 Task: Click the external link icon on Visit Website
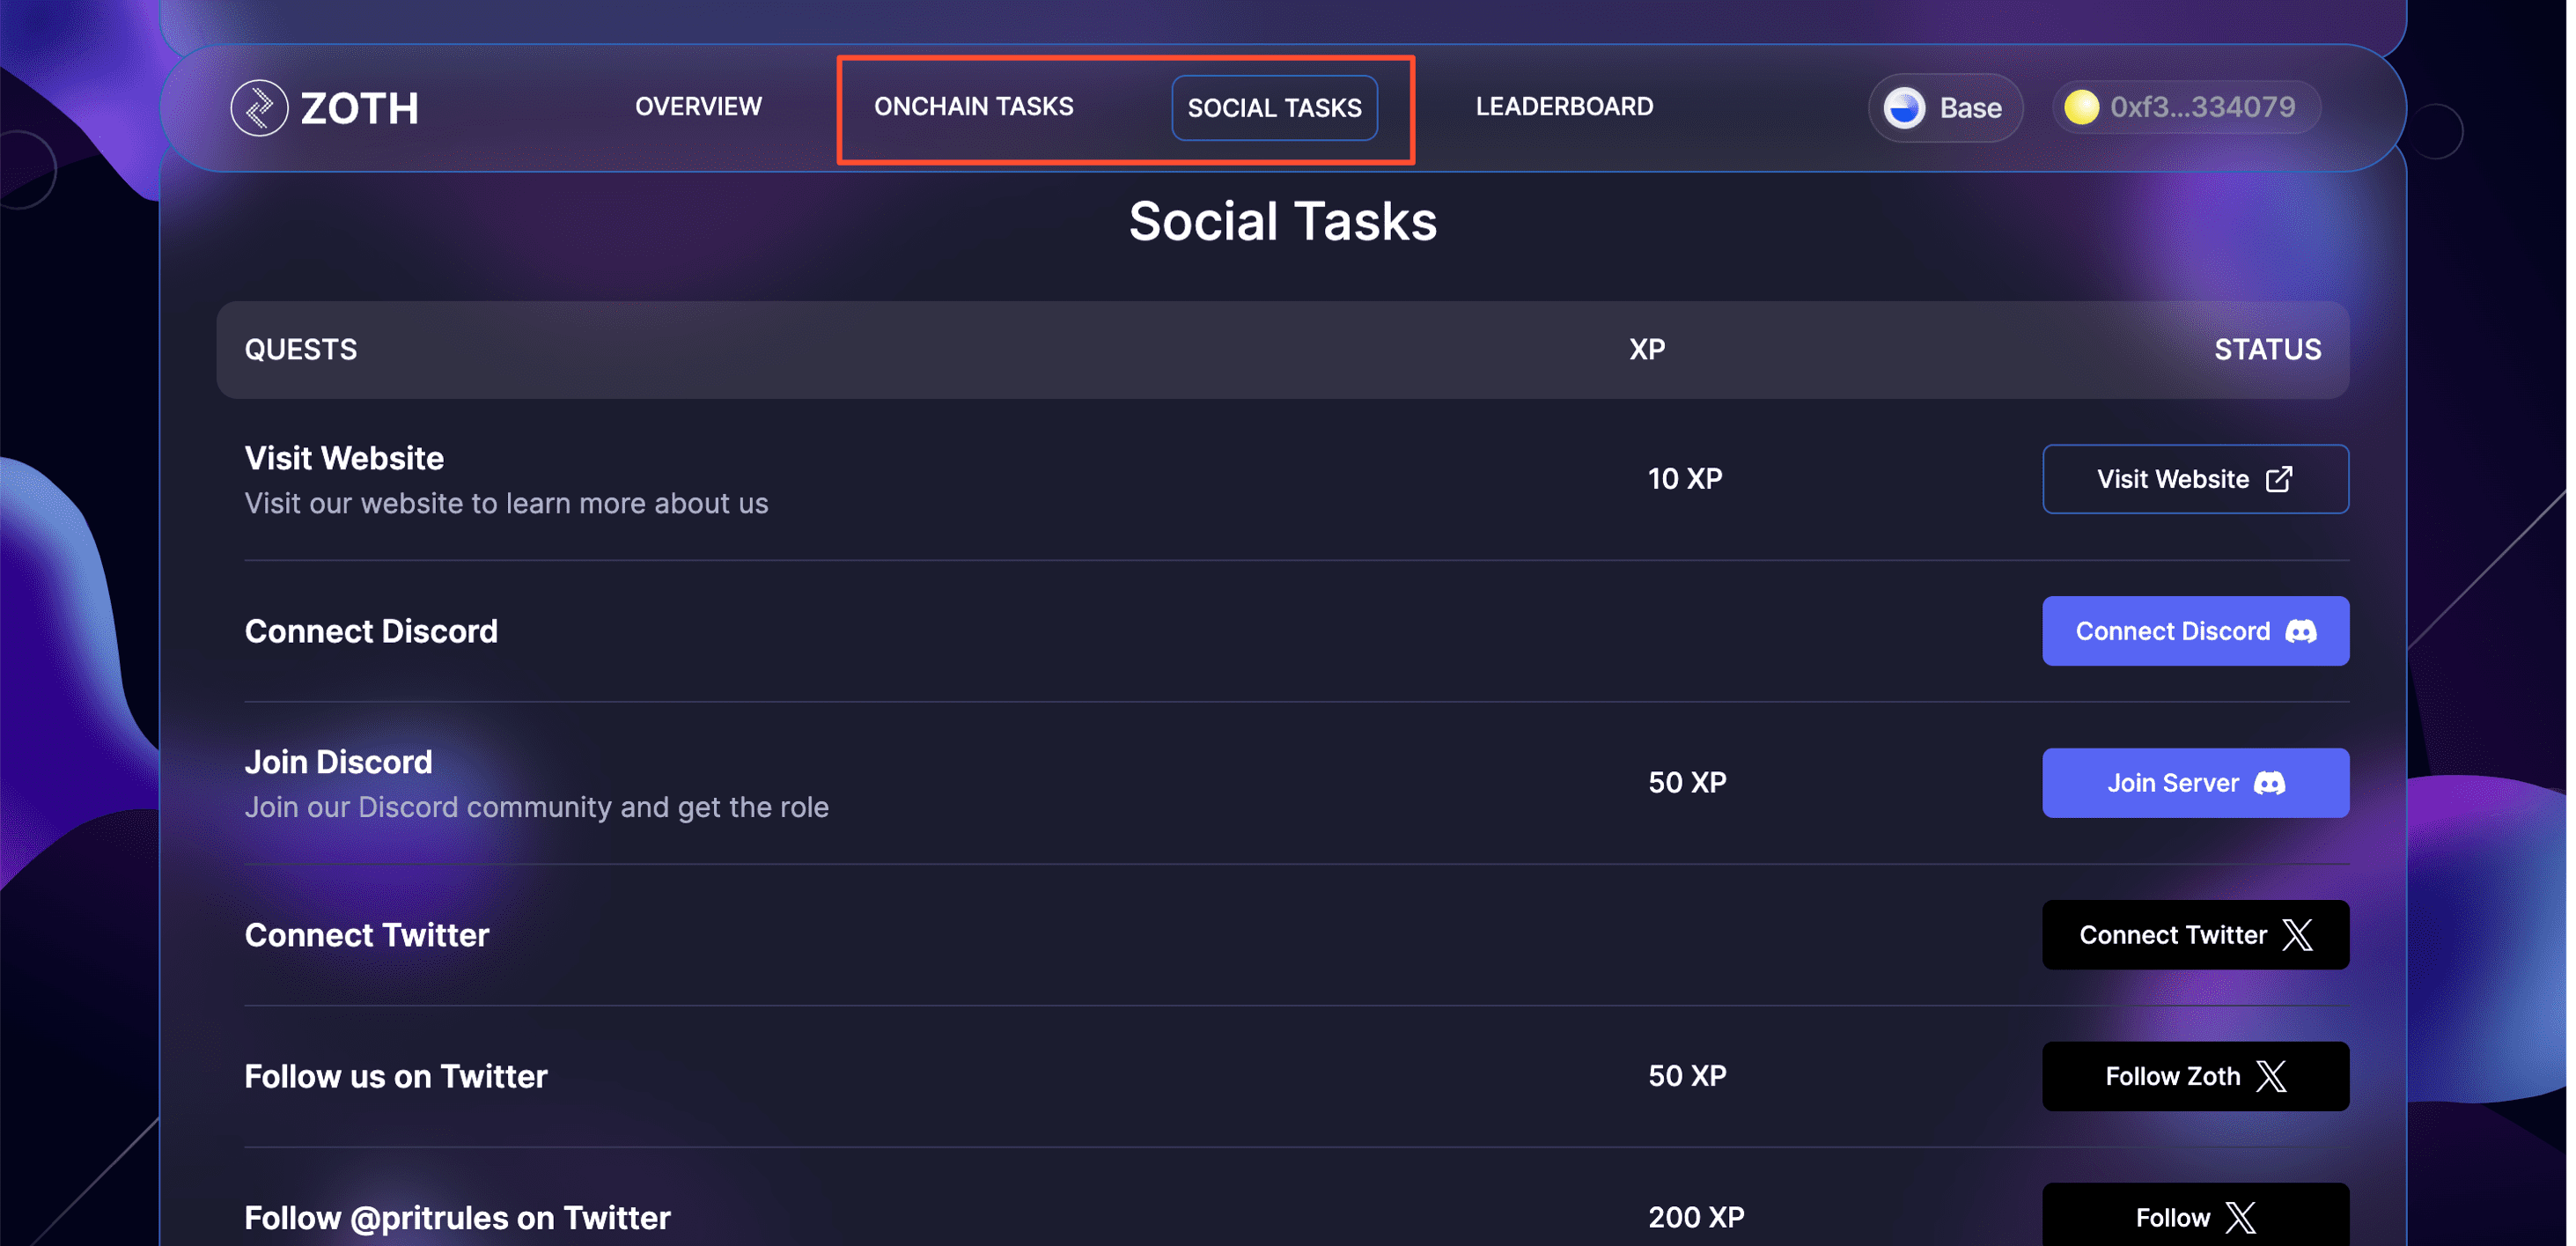(x=2278, y=479)
